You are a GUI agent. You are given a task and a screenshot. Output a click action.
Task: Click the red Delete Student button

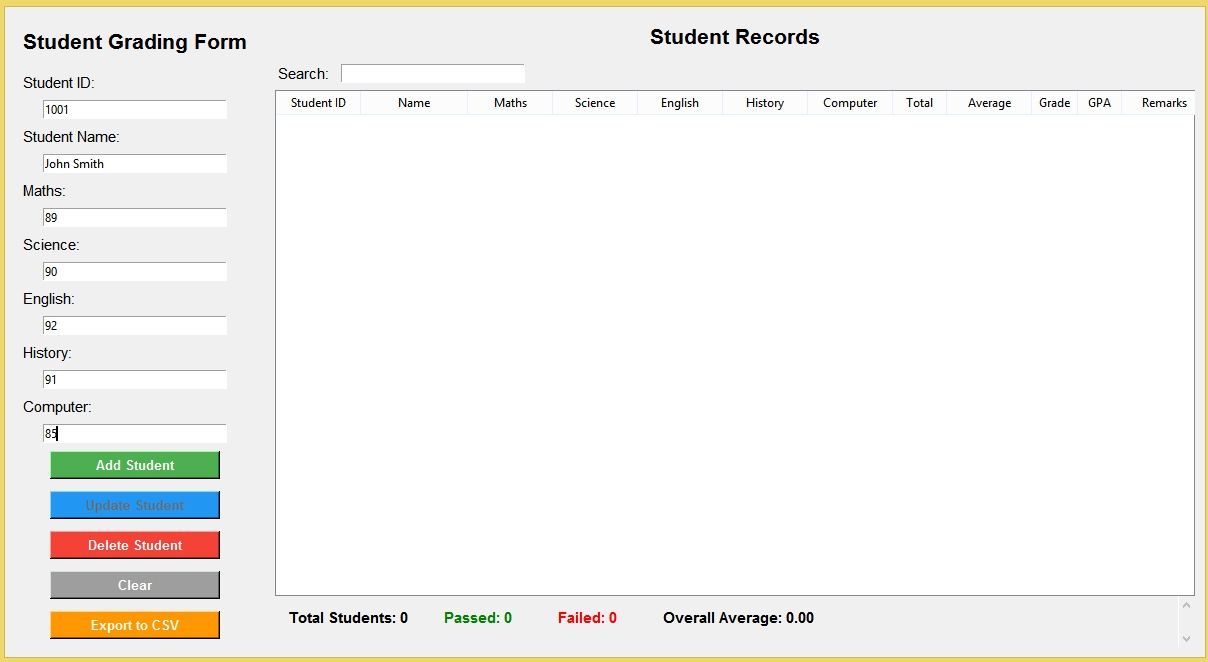pyautogui.click(x=135, y=545)
